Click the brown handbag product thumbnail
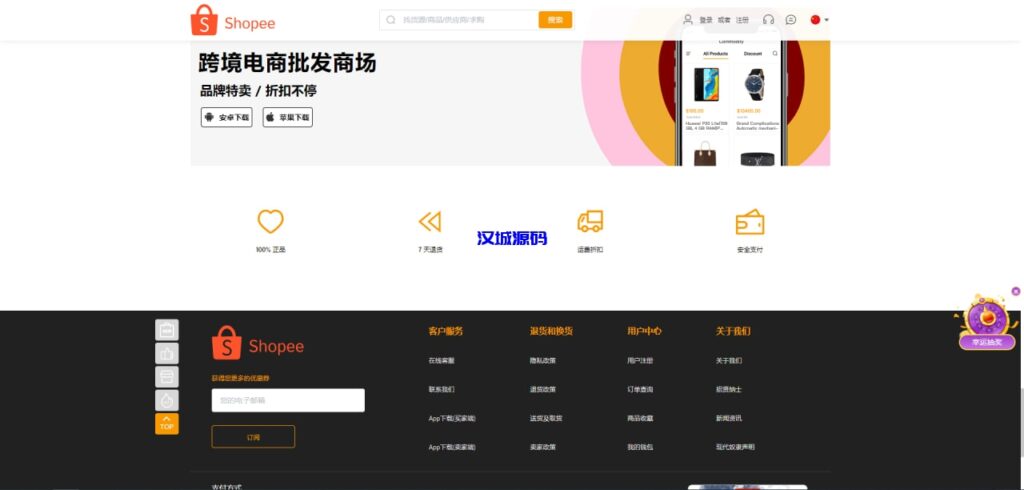Screen dimensions: 1024x490 click(x=705, y=154)
